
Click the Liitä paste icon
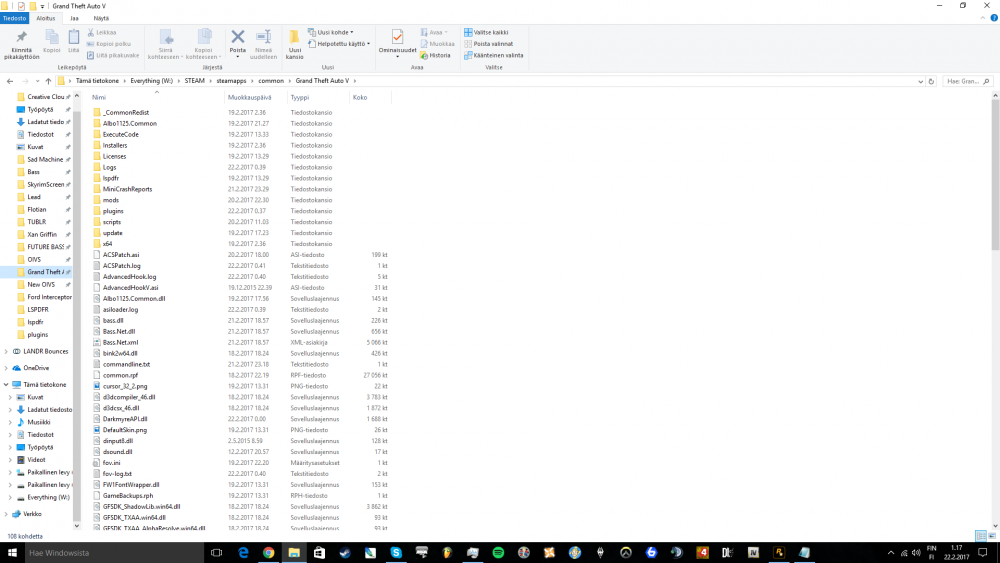(74, 37)
